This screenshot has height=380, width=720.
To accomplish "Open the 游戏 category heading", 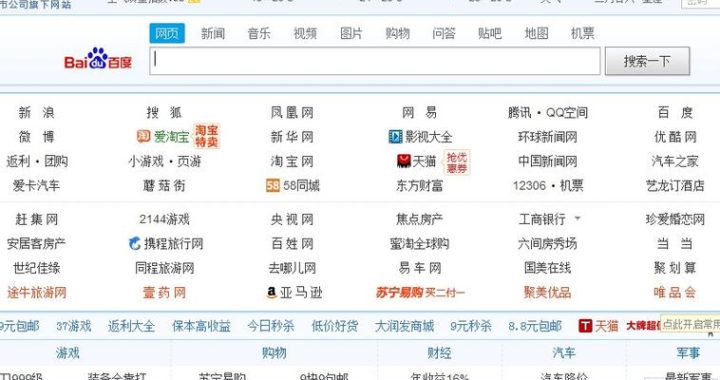I will [x=68, y=352].
